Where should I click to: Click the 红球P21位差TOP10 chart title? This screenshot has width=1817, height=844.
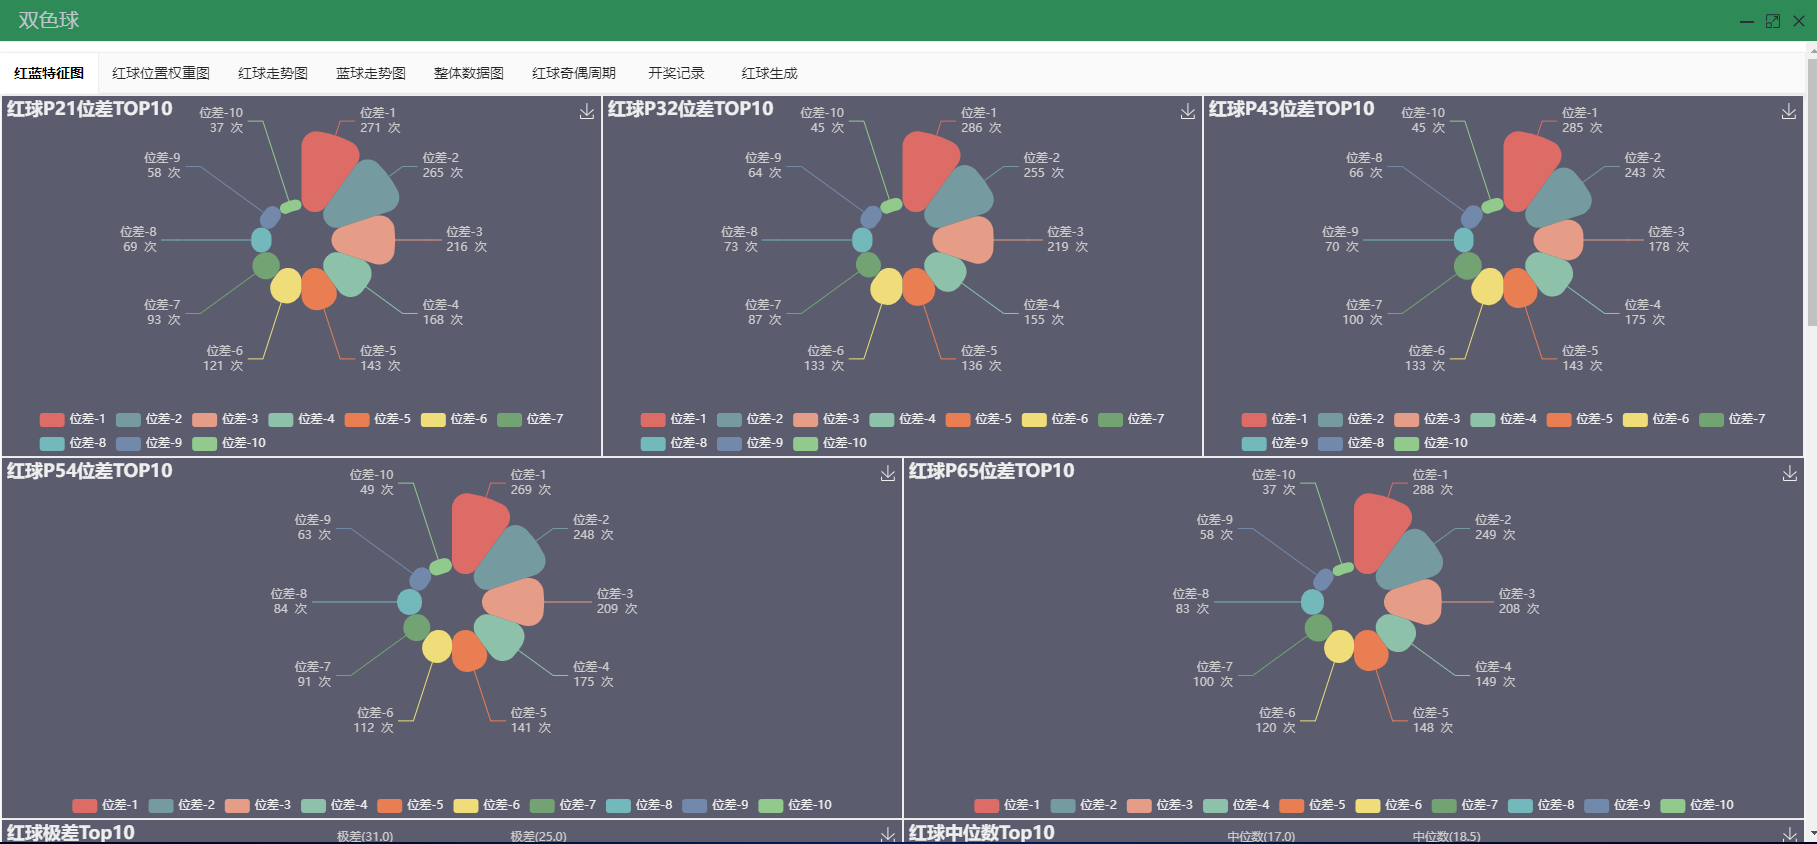(90, 109)
